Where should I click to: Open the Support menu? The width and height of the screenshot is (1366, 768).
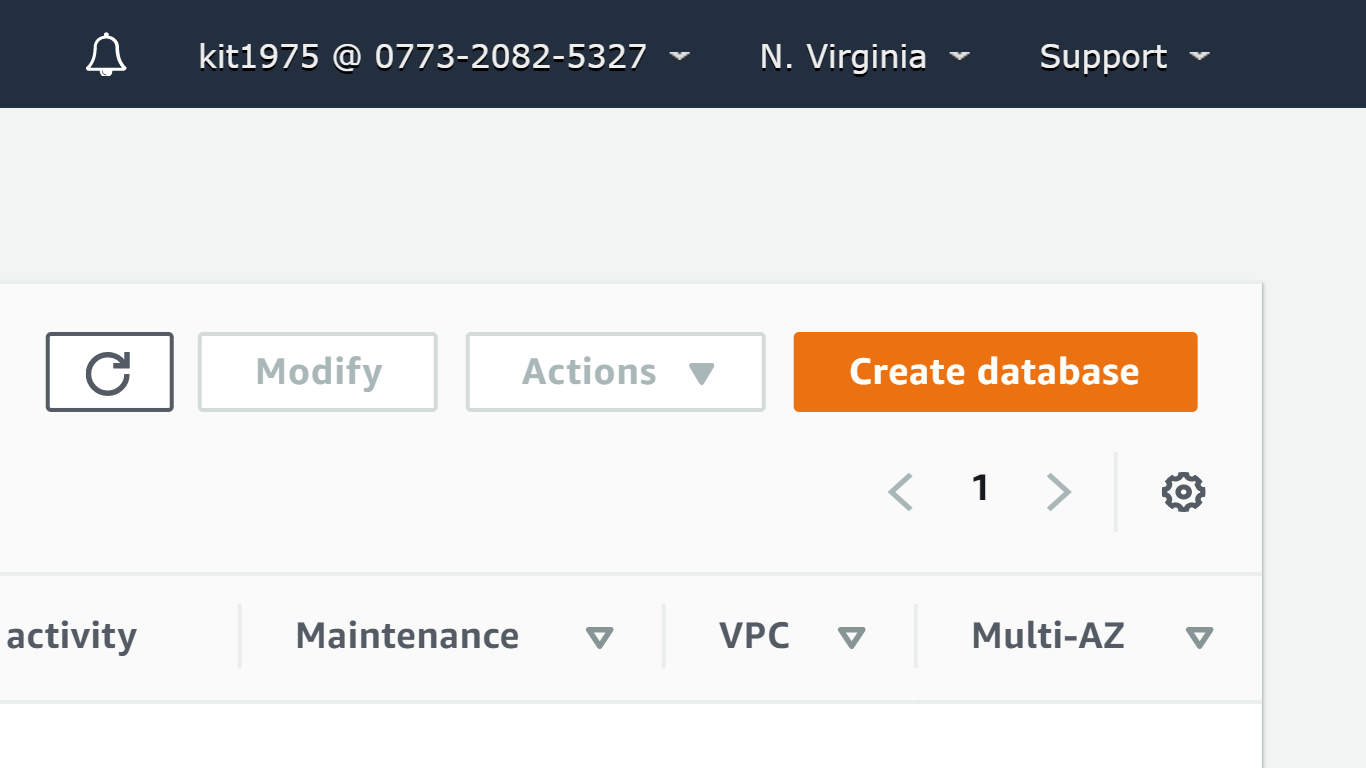1103,56
